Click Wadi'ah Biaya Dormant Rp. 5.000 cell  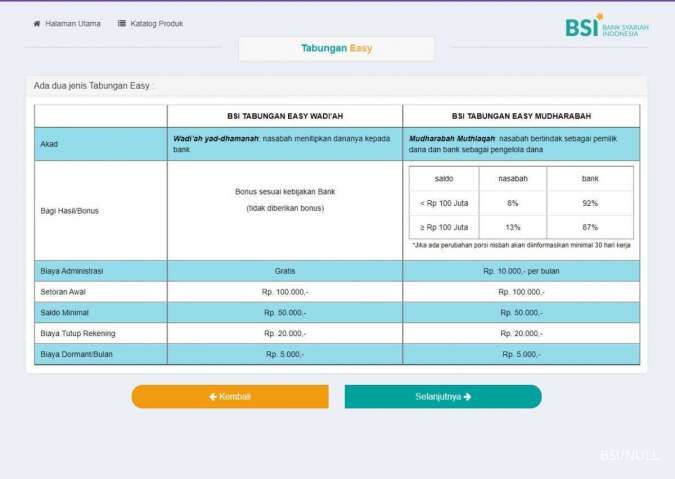pos(285,354)
